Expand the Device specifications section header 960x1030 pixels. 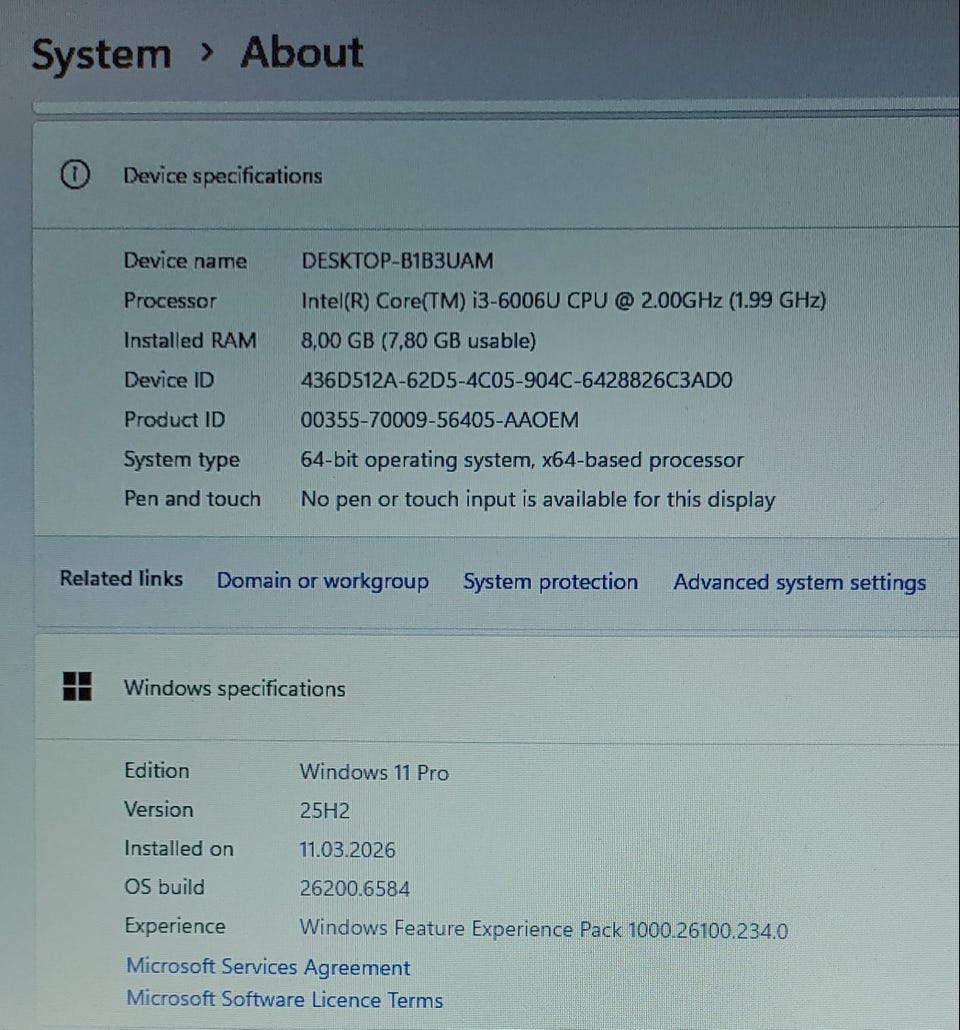tap(496, 175)
